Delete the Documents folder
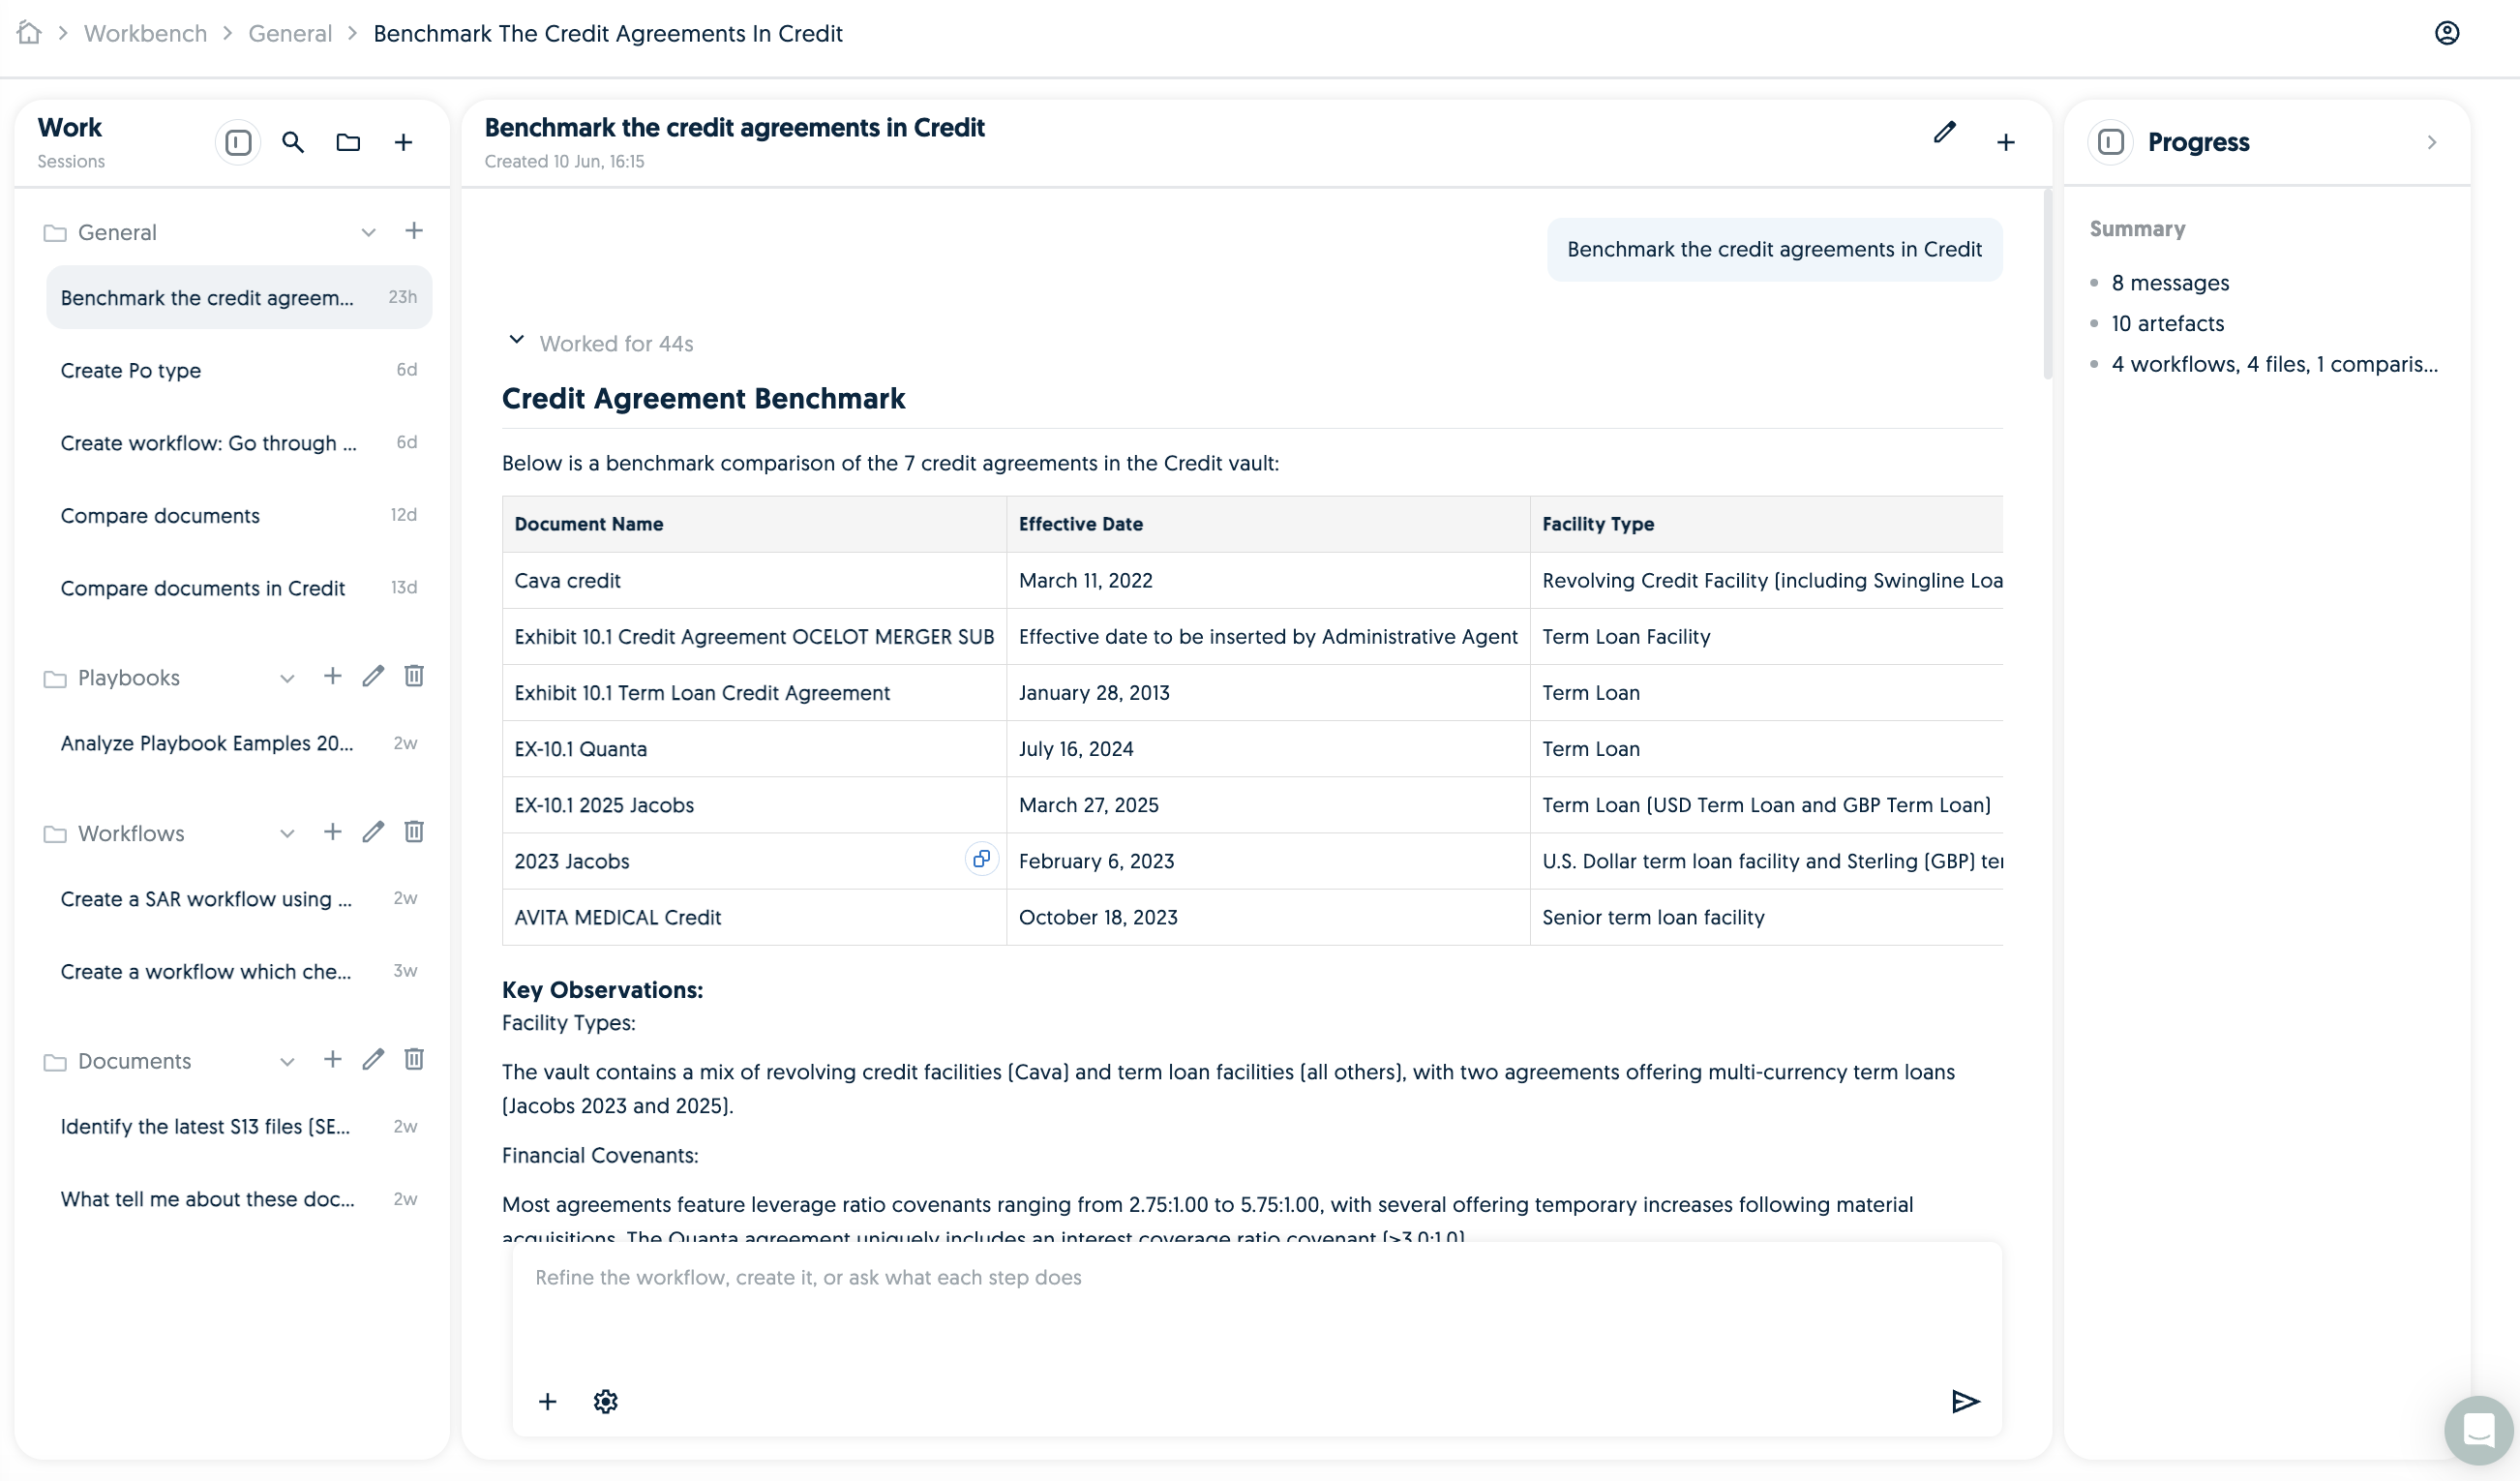Screen dimensions: 2520x1481 (x=414, y=1059)
